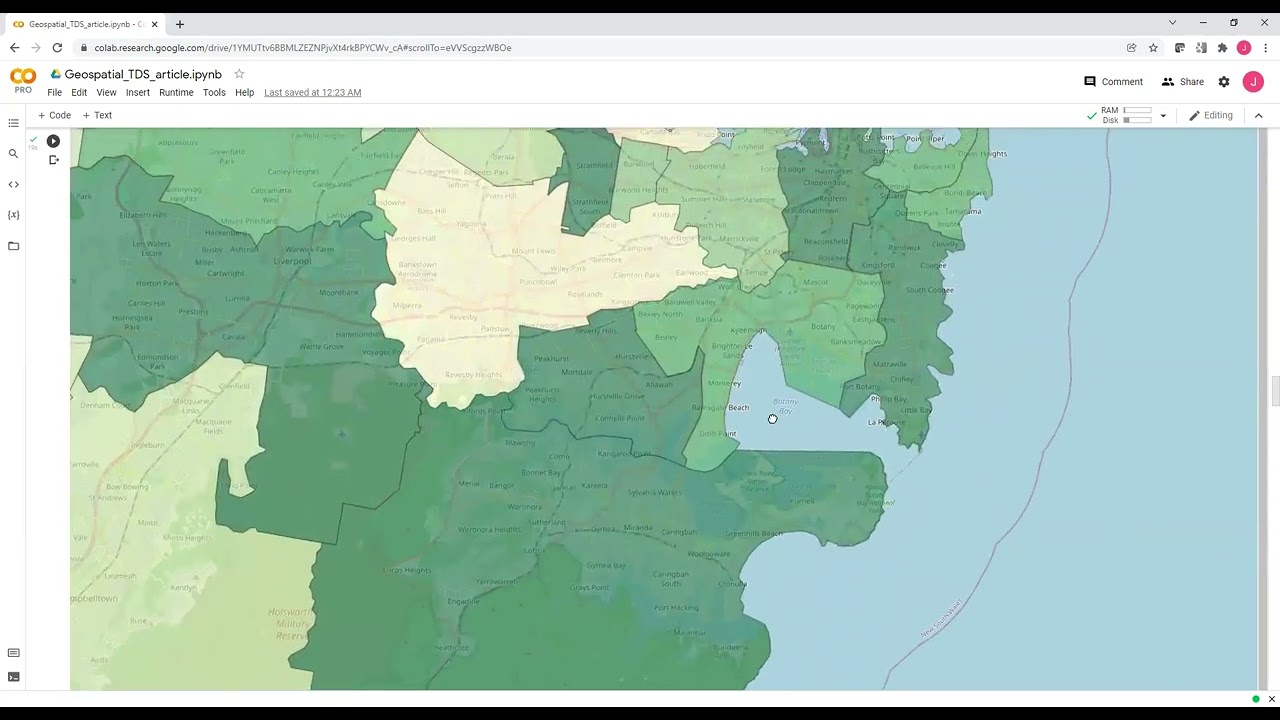Click the Botany Bay label on the map
This screenshot has width=1280, height=720.
[x=785, y=406]
